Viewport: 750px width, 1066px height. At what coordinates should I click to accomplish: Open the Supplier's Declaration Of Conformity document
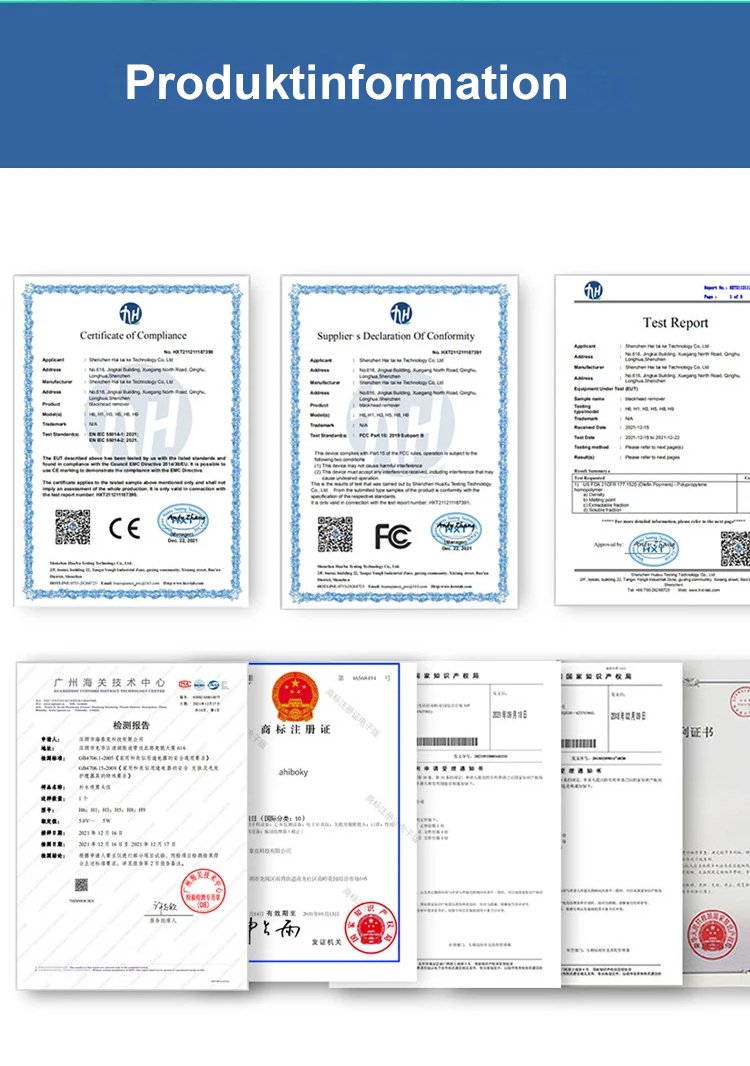point(400,440)
